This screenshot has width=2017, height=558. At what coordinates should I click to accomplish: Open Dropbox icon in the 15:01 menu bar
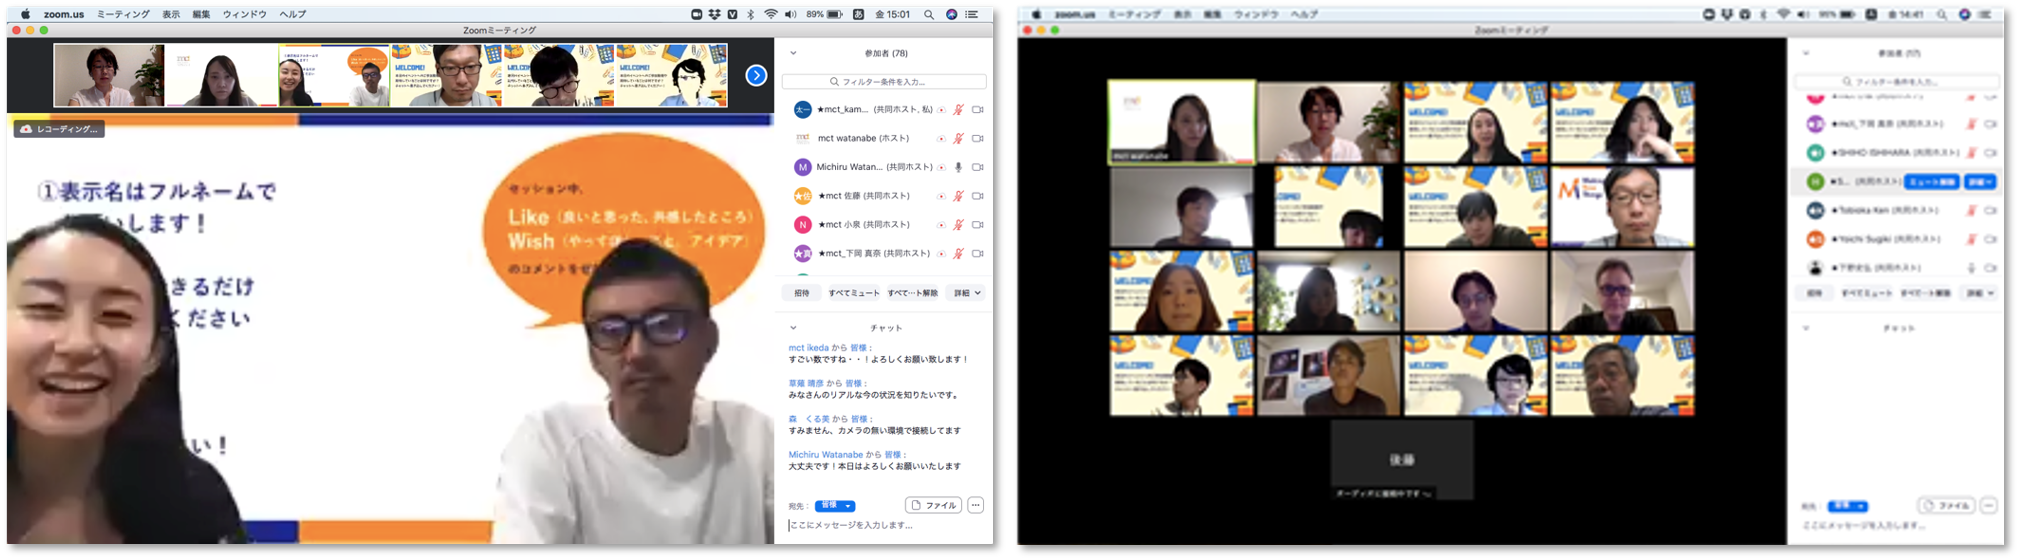(x=715, y=15)
